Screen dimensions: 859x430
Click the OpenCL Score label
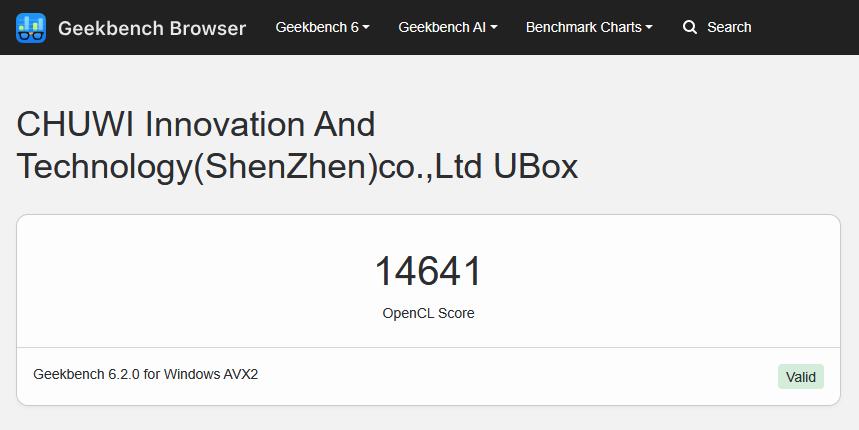click(x=428, y=313)
